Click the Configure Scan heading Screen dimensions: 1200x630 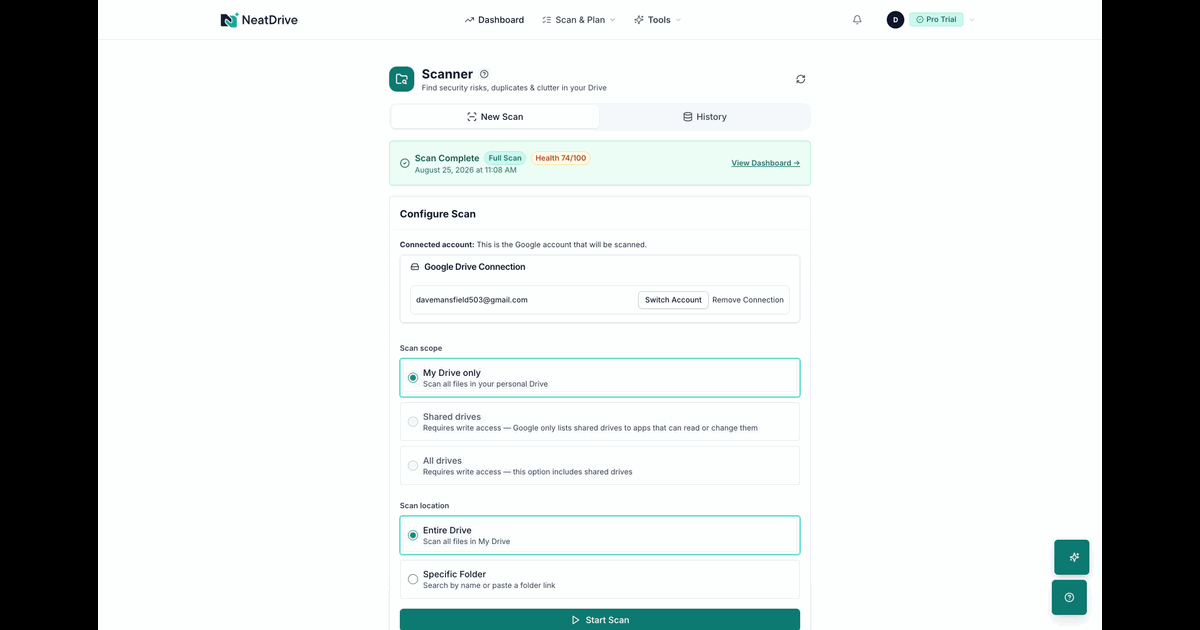tap(438, 214)
